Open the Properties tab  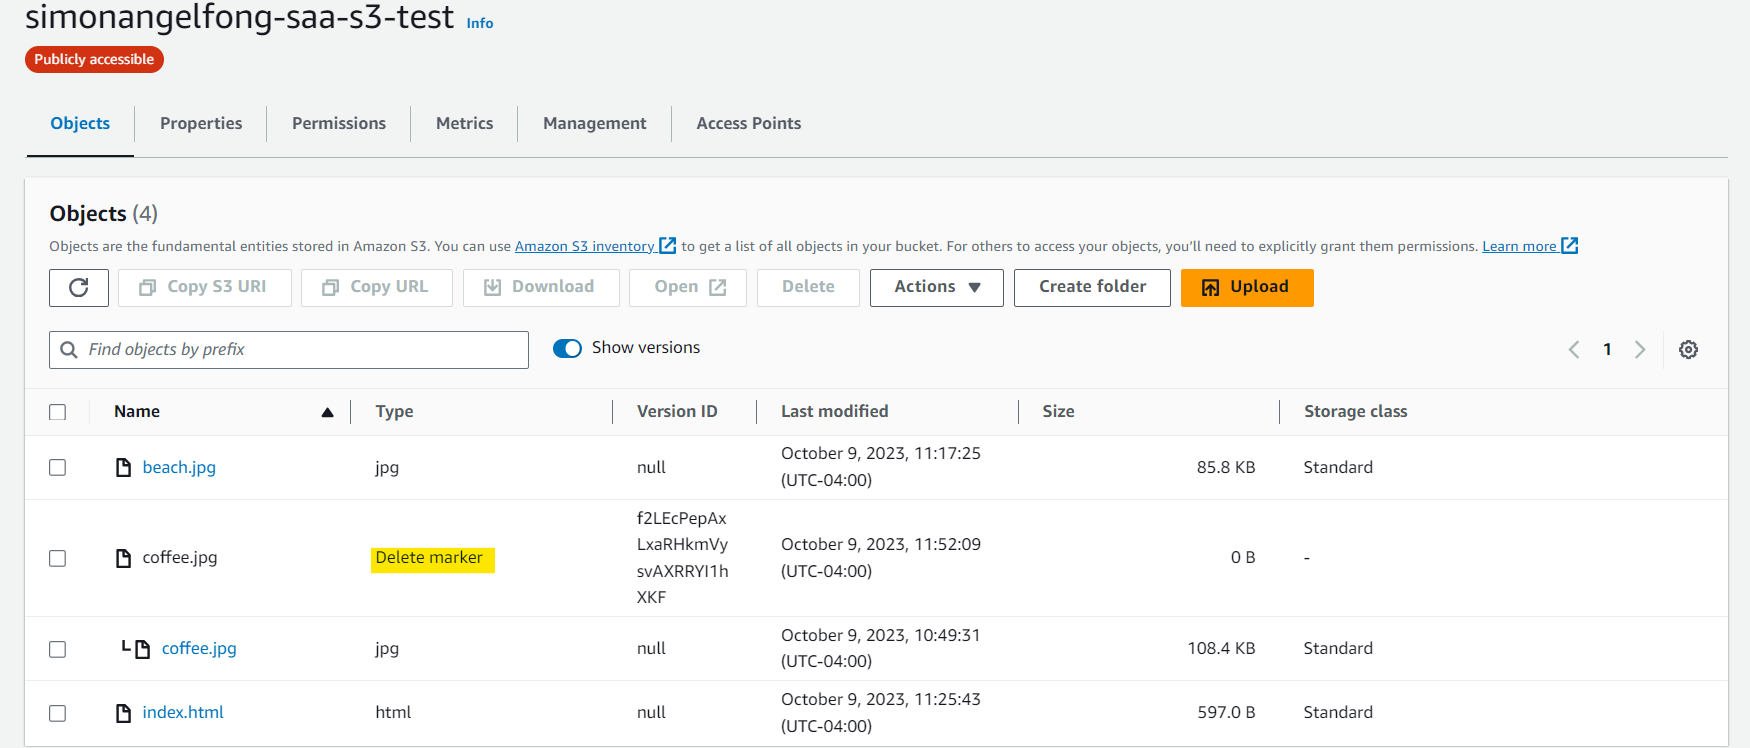pyautogui.click(x=201, y=123)
